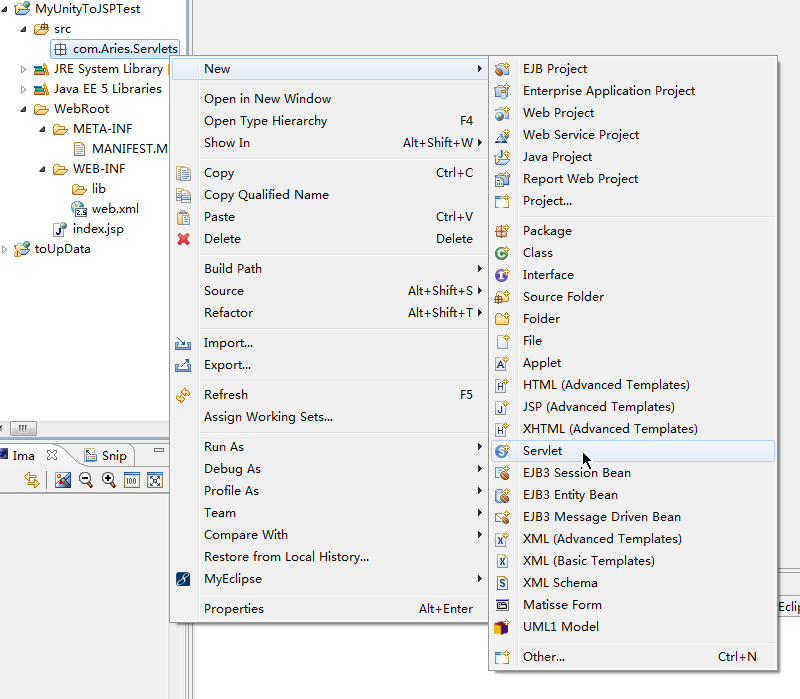Select Paste from the context menu
Screen dimensions: 800x699
330,217
